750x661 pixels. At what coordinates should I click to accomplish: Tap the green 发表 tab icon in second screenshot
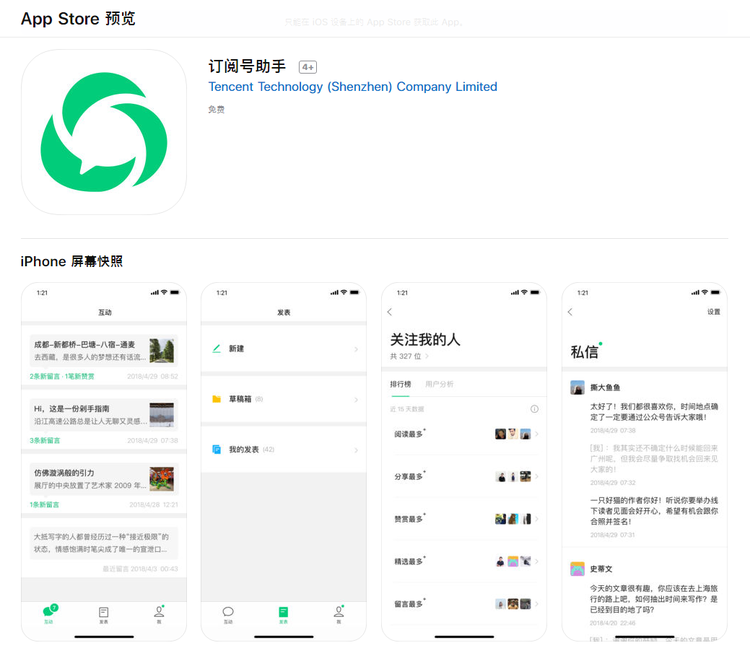click(x=283, y=611)
